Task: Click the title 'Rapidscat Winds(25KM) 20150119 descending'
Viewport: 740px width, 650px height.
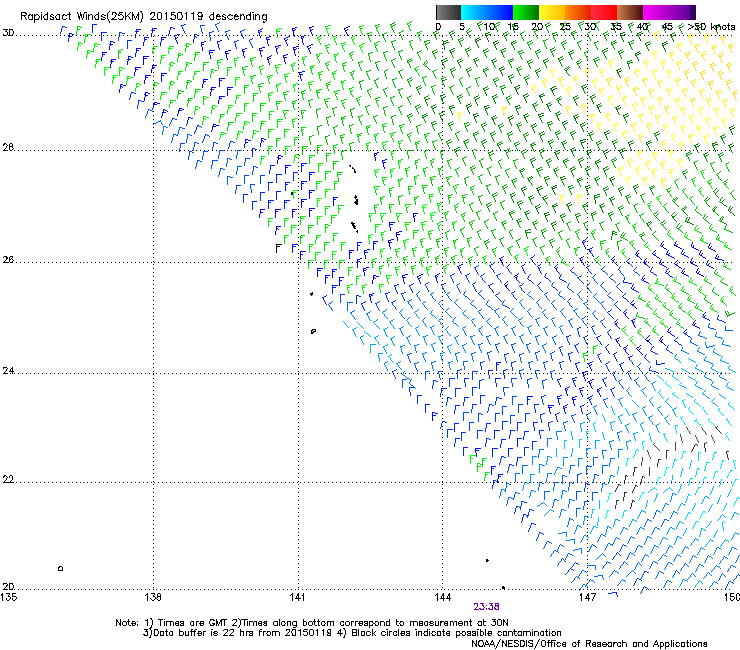Action: (x=143, y=17)
